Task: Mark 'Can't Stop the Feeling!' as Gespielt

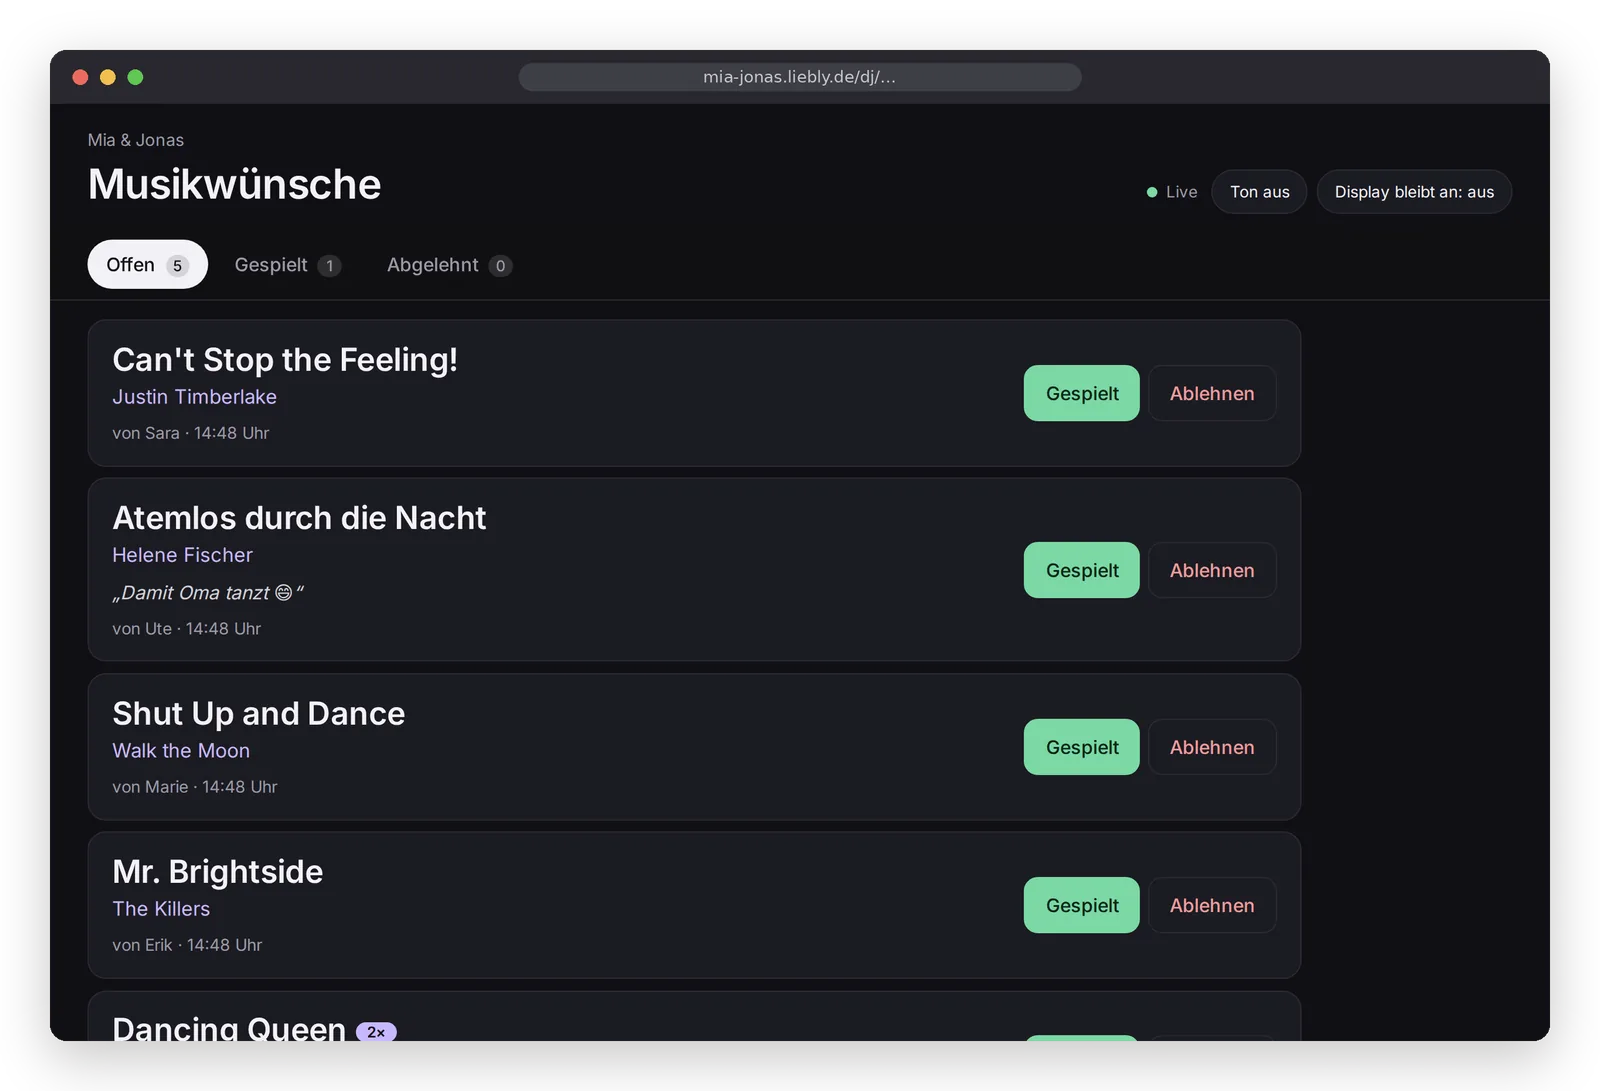Action: [x=1082, y=393]
